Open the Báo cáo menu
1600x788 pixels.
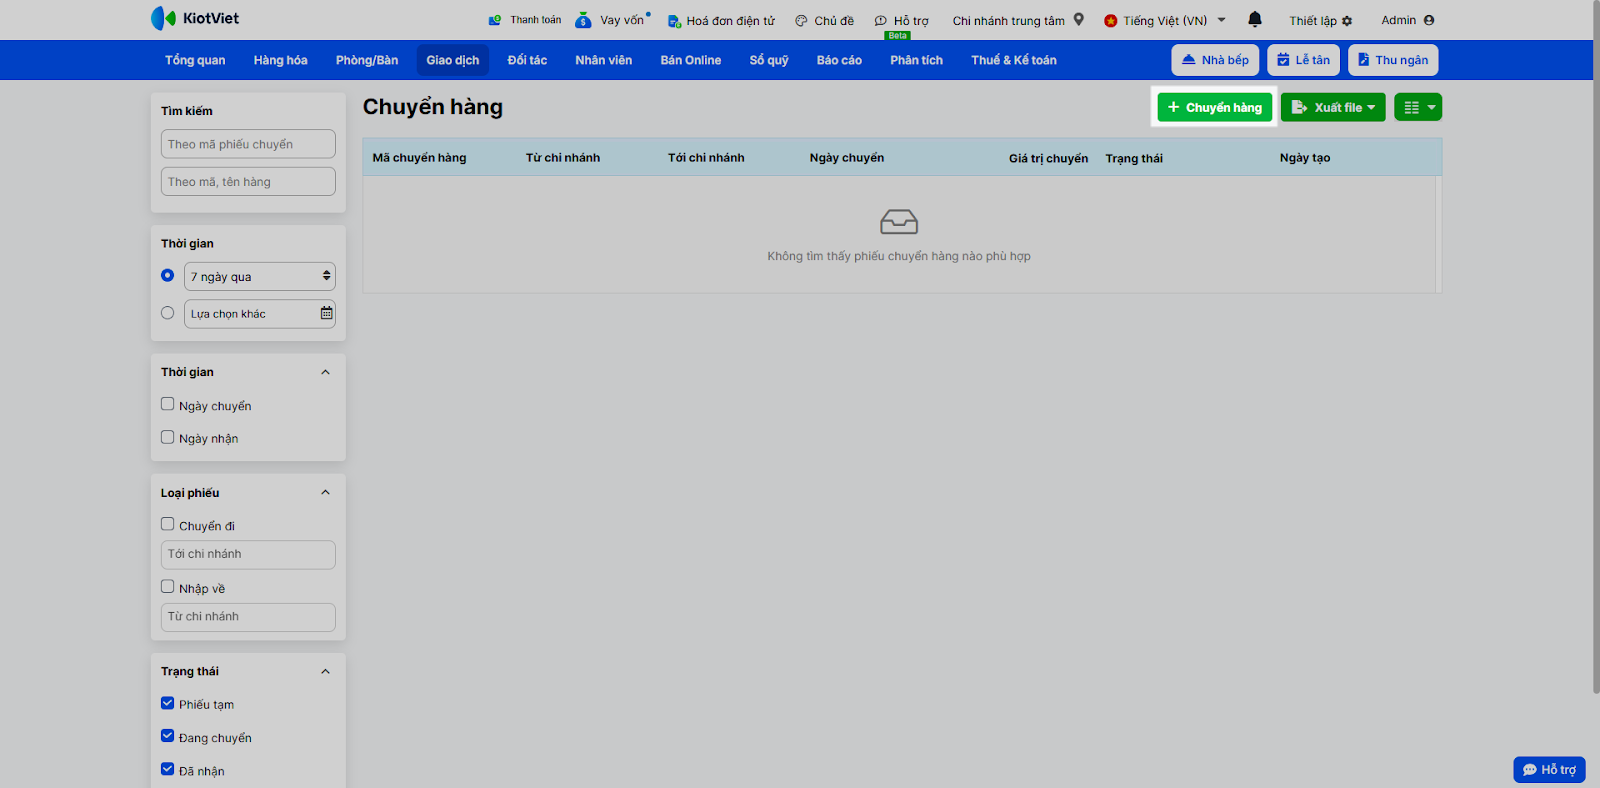click(x=839, y=60)
